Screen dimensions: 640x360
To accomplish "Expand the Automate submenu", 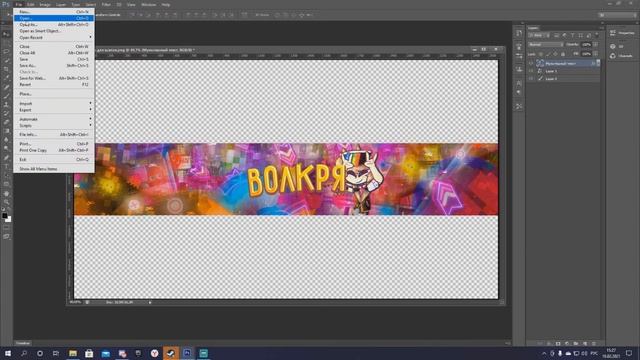I will [x=53, y=119].
